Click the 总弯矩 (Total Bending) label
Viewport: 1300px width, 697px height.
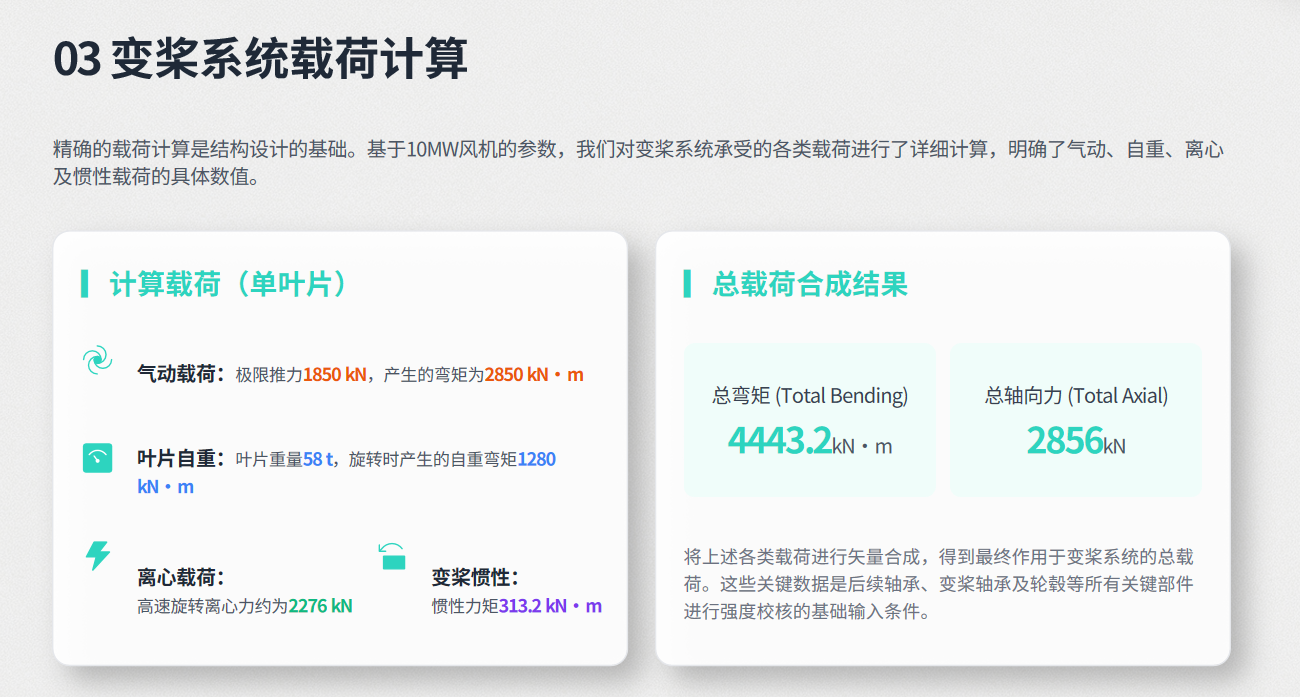pyautogui.click(x=810, y=396)
